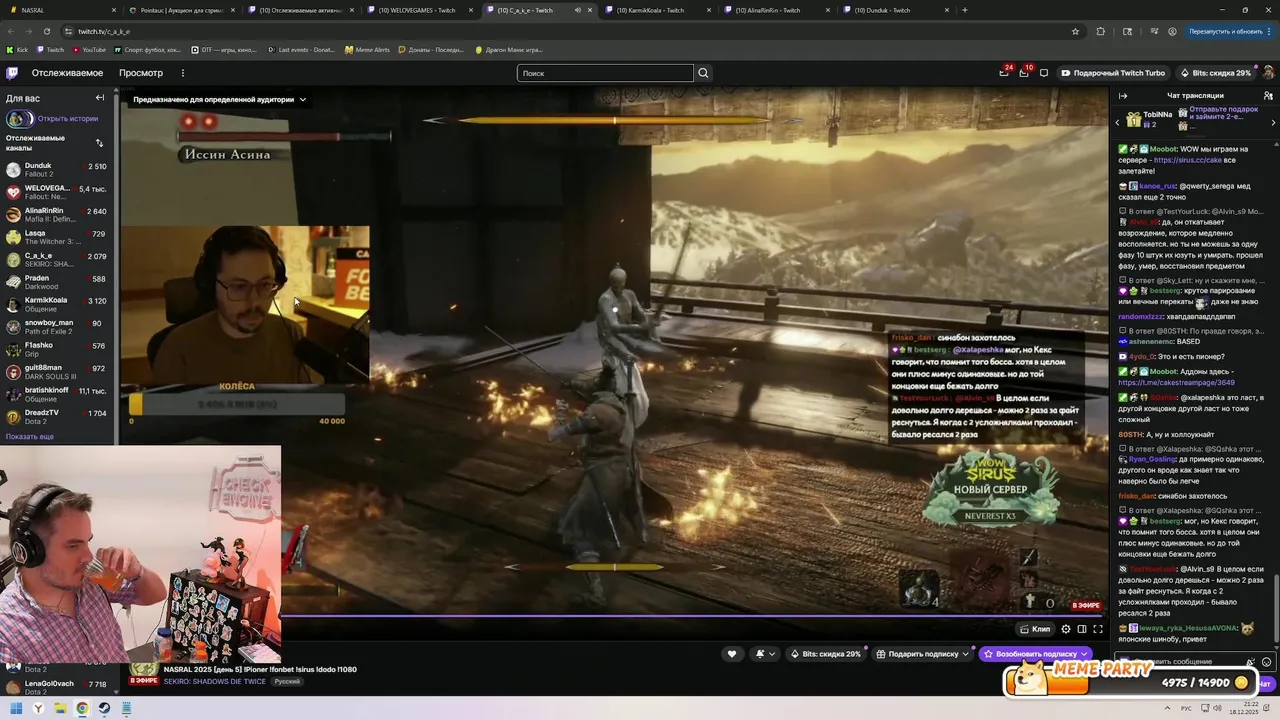Click the search magnifier button

point(703,73)
